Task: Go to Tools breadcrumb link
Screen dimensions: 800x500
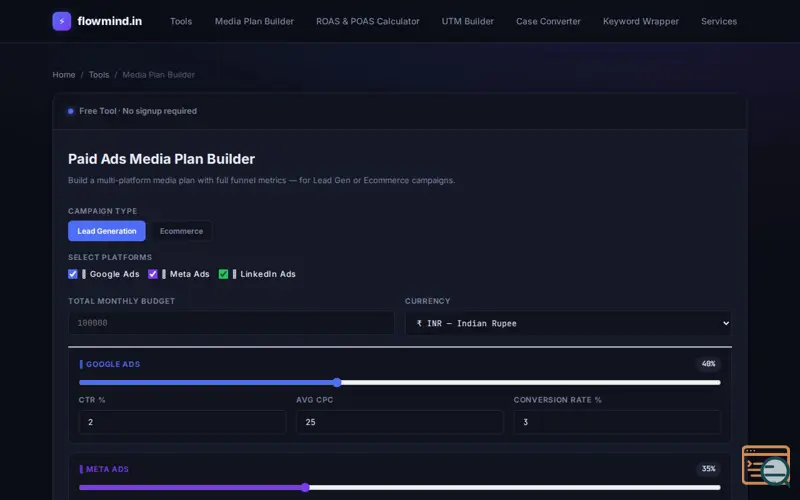Action: (99, 75)
